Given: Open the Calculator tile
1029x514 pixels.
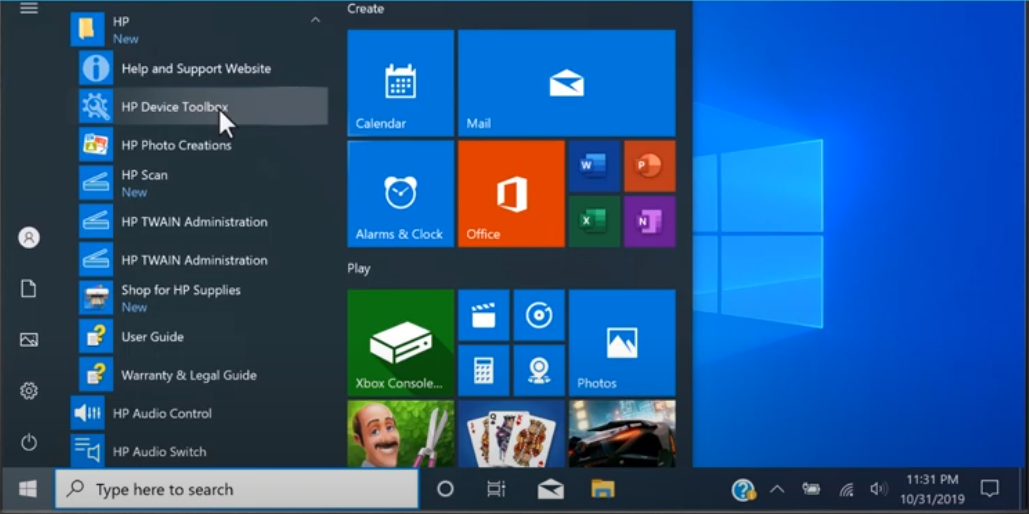Looking at the screenshot, I should click(x=484, y=370).
